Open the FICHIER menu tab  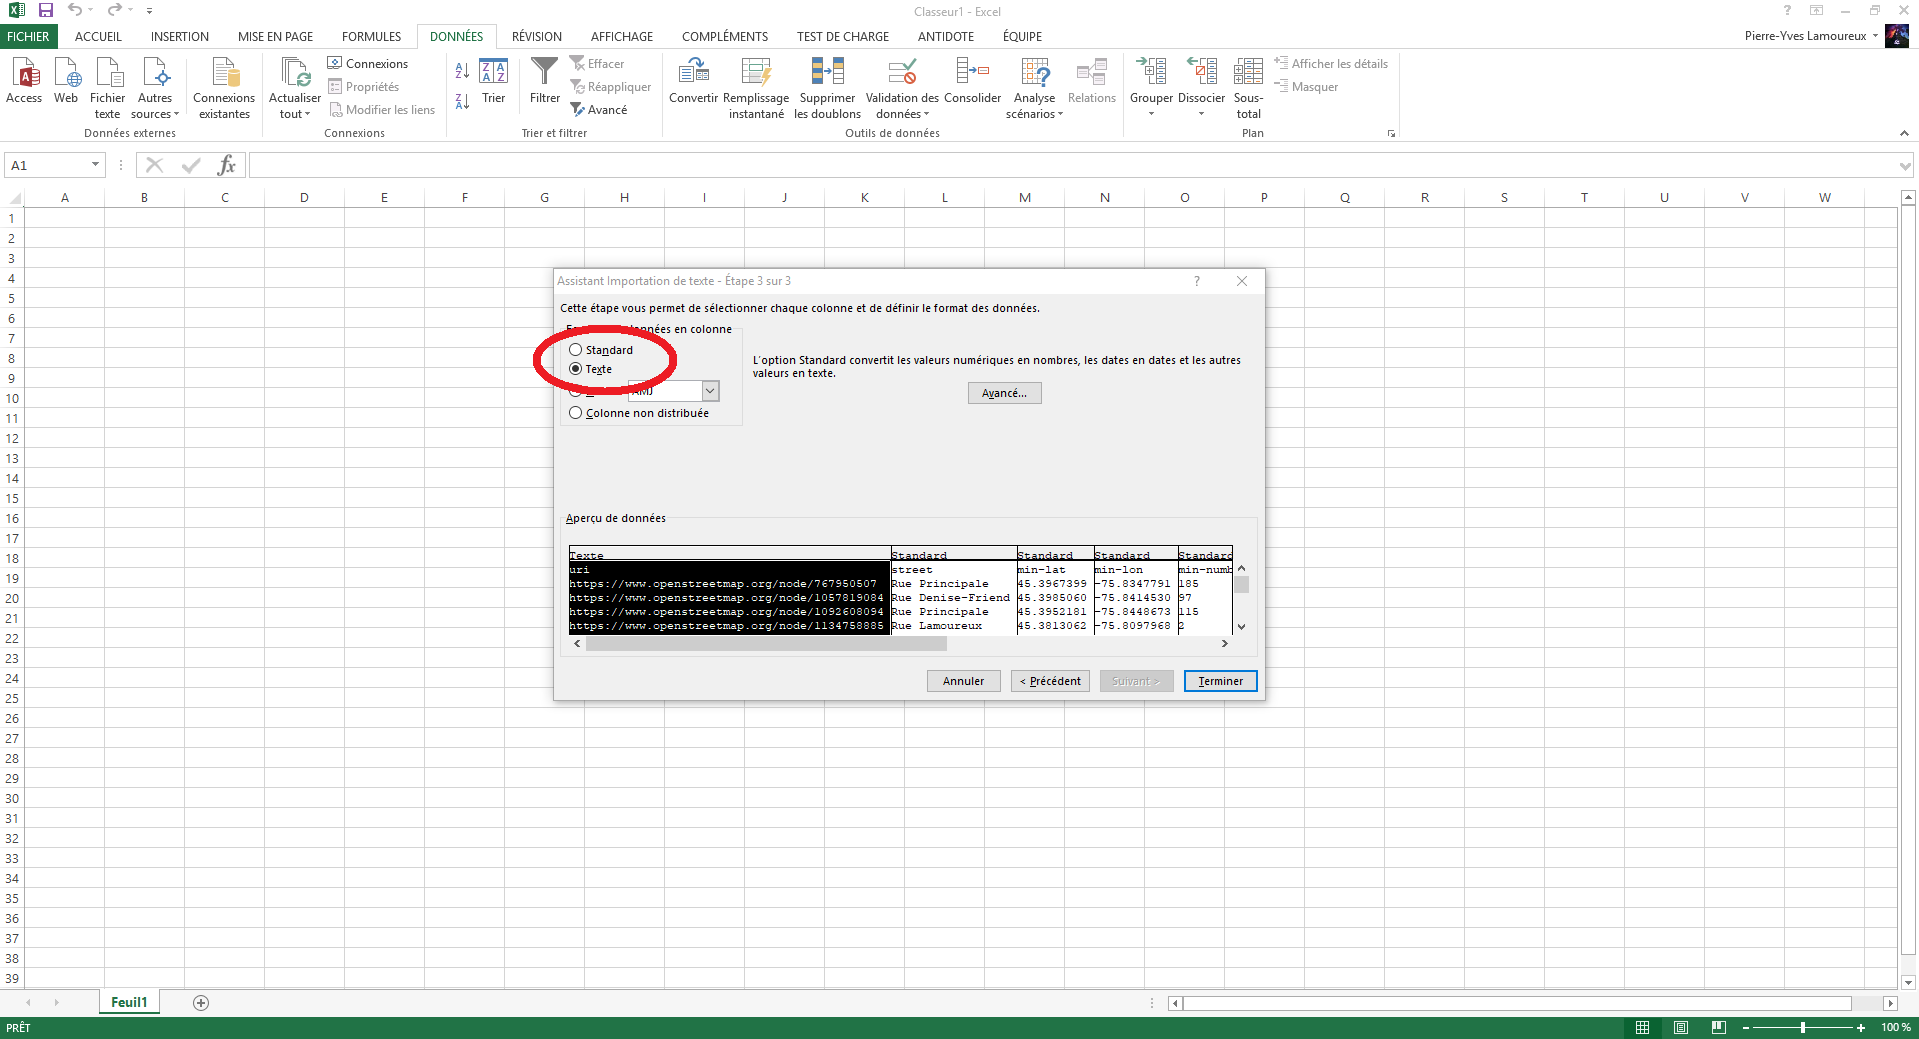[x=28, y=37]
